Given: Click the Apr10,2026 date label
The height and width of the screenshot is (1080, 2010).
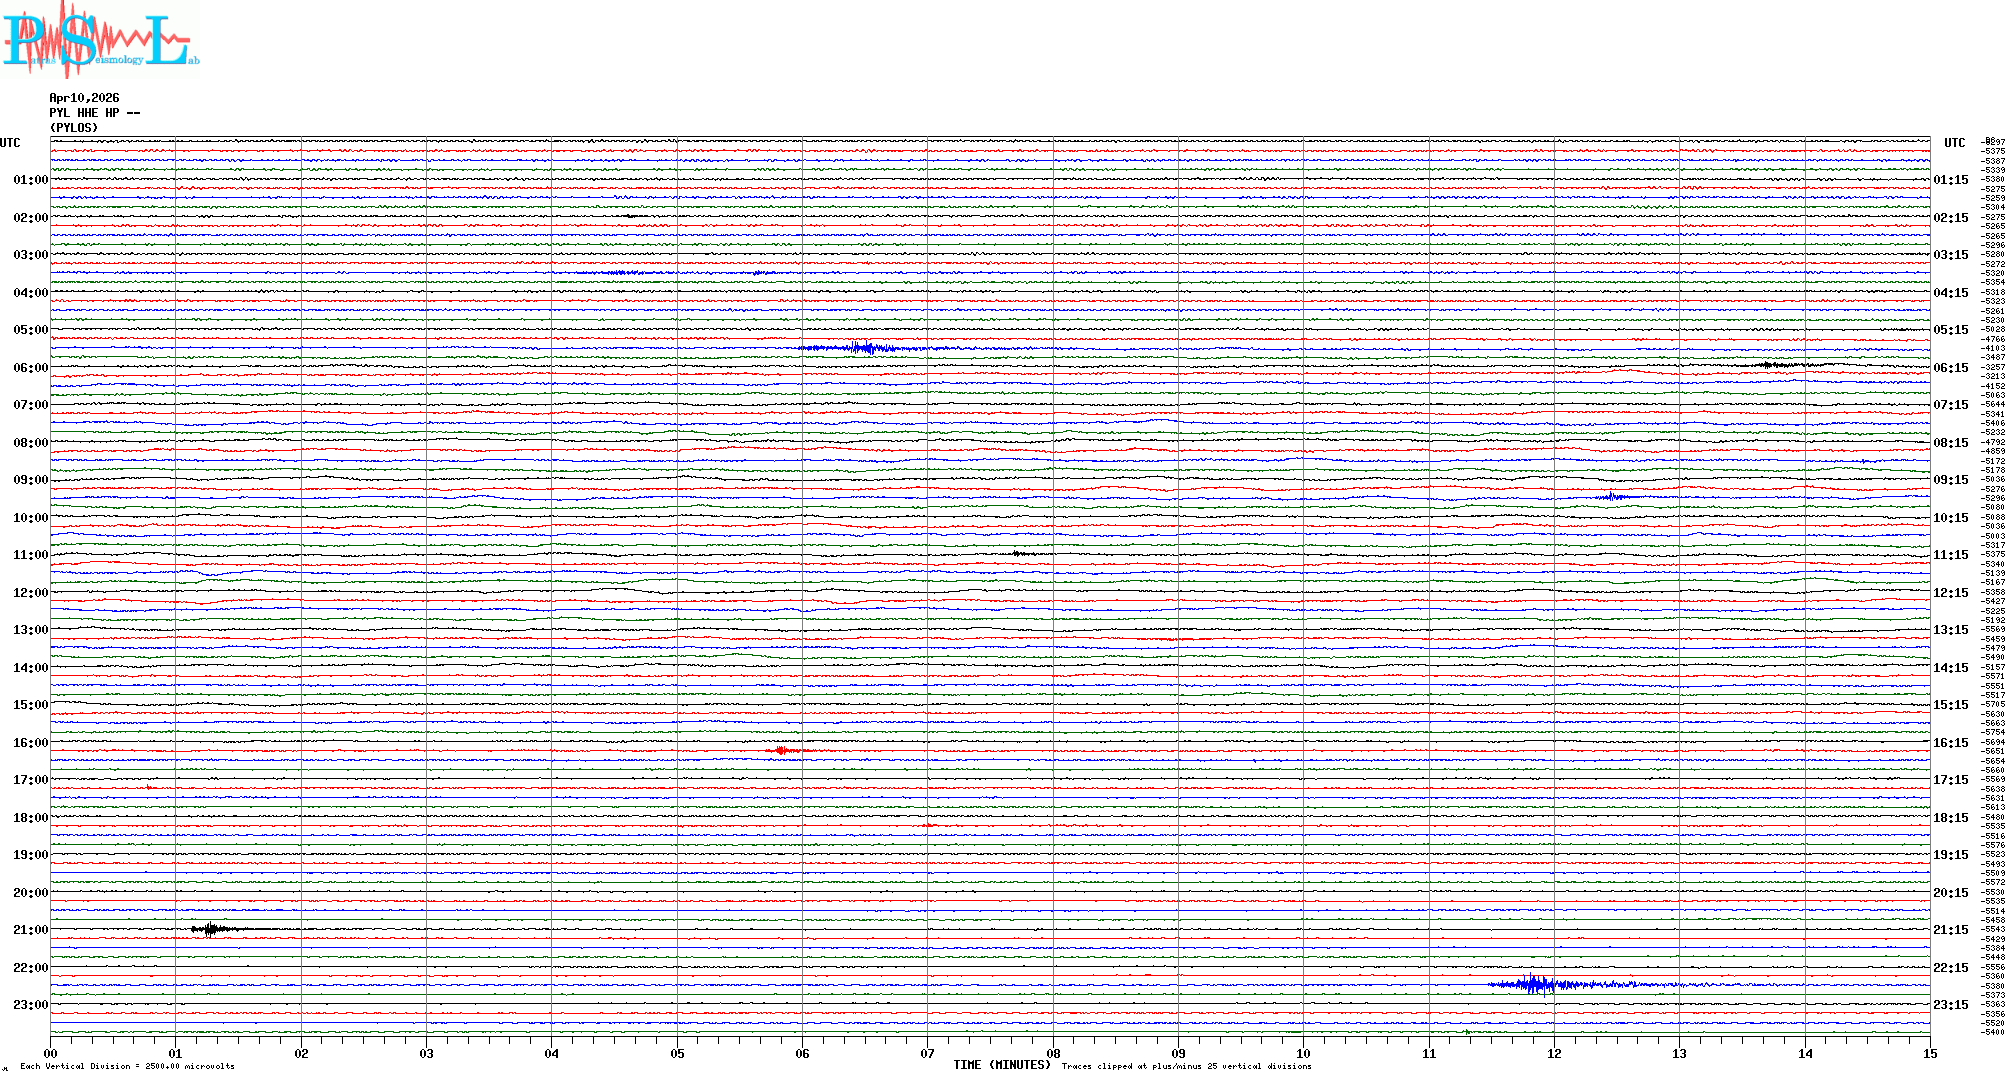Looking at the screenshot, I should [84, 98].
